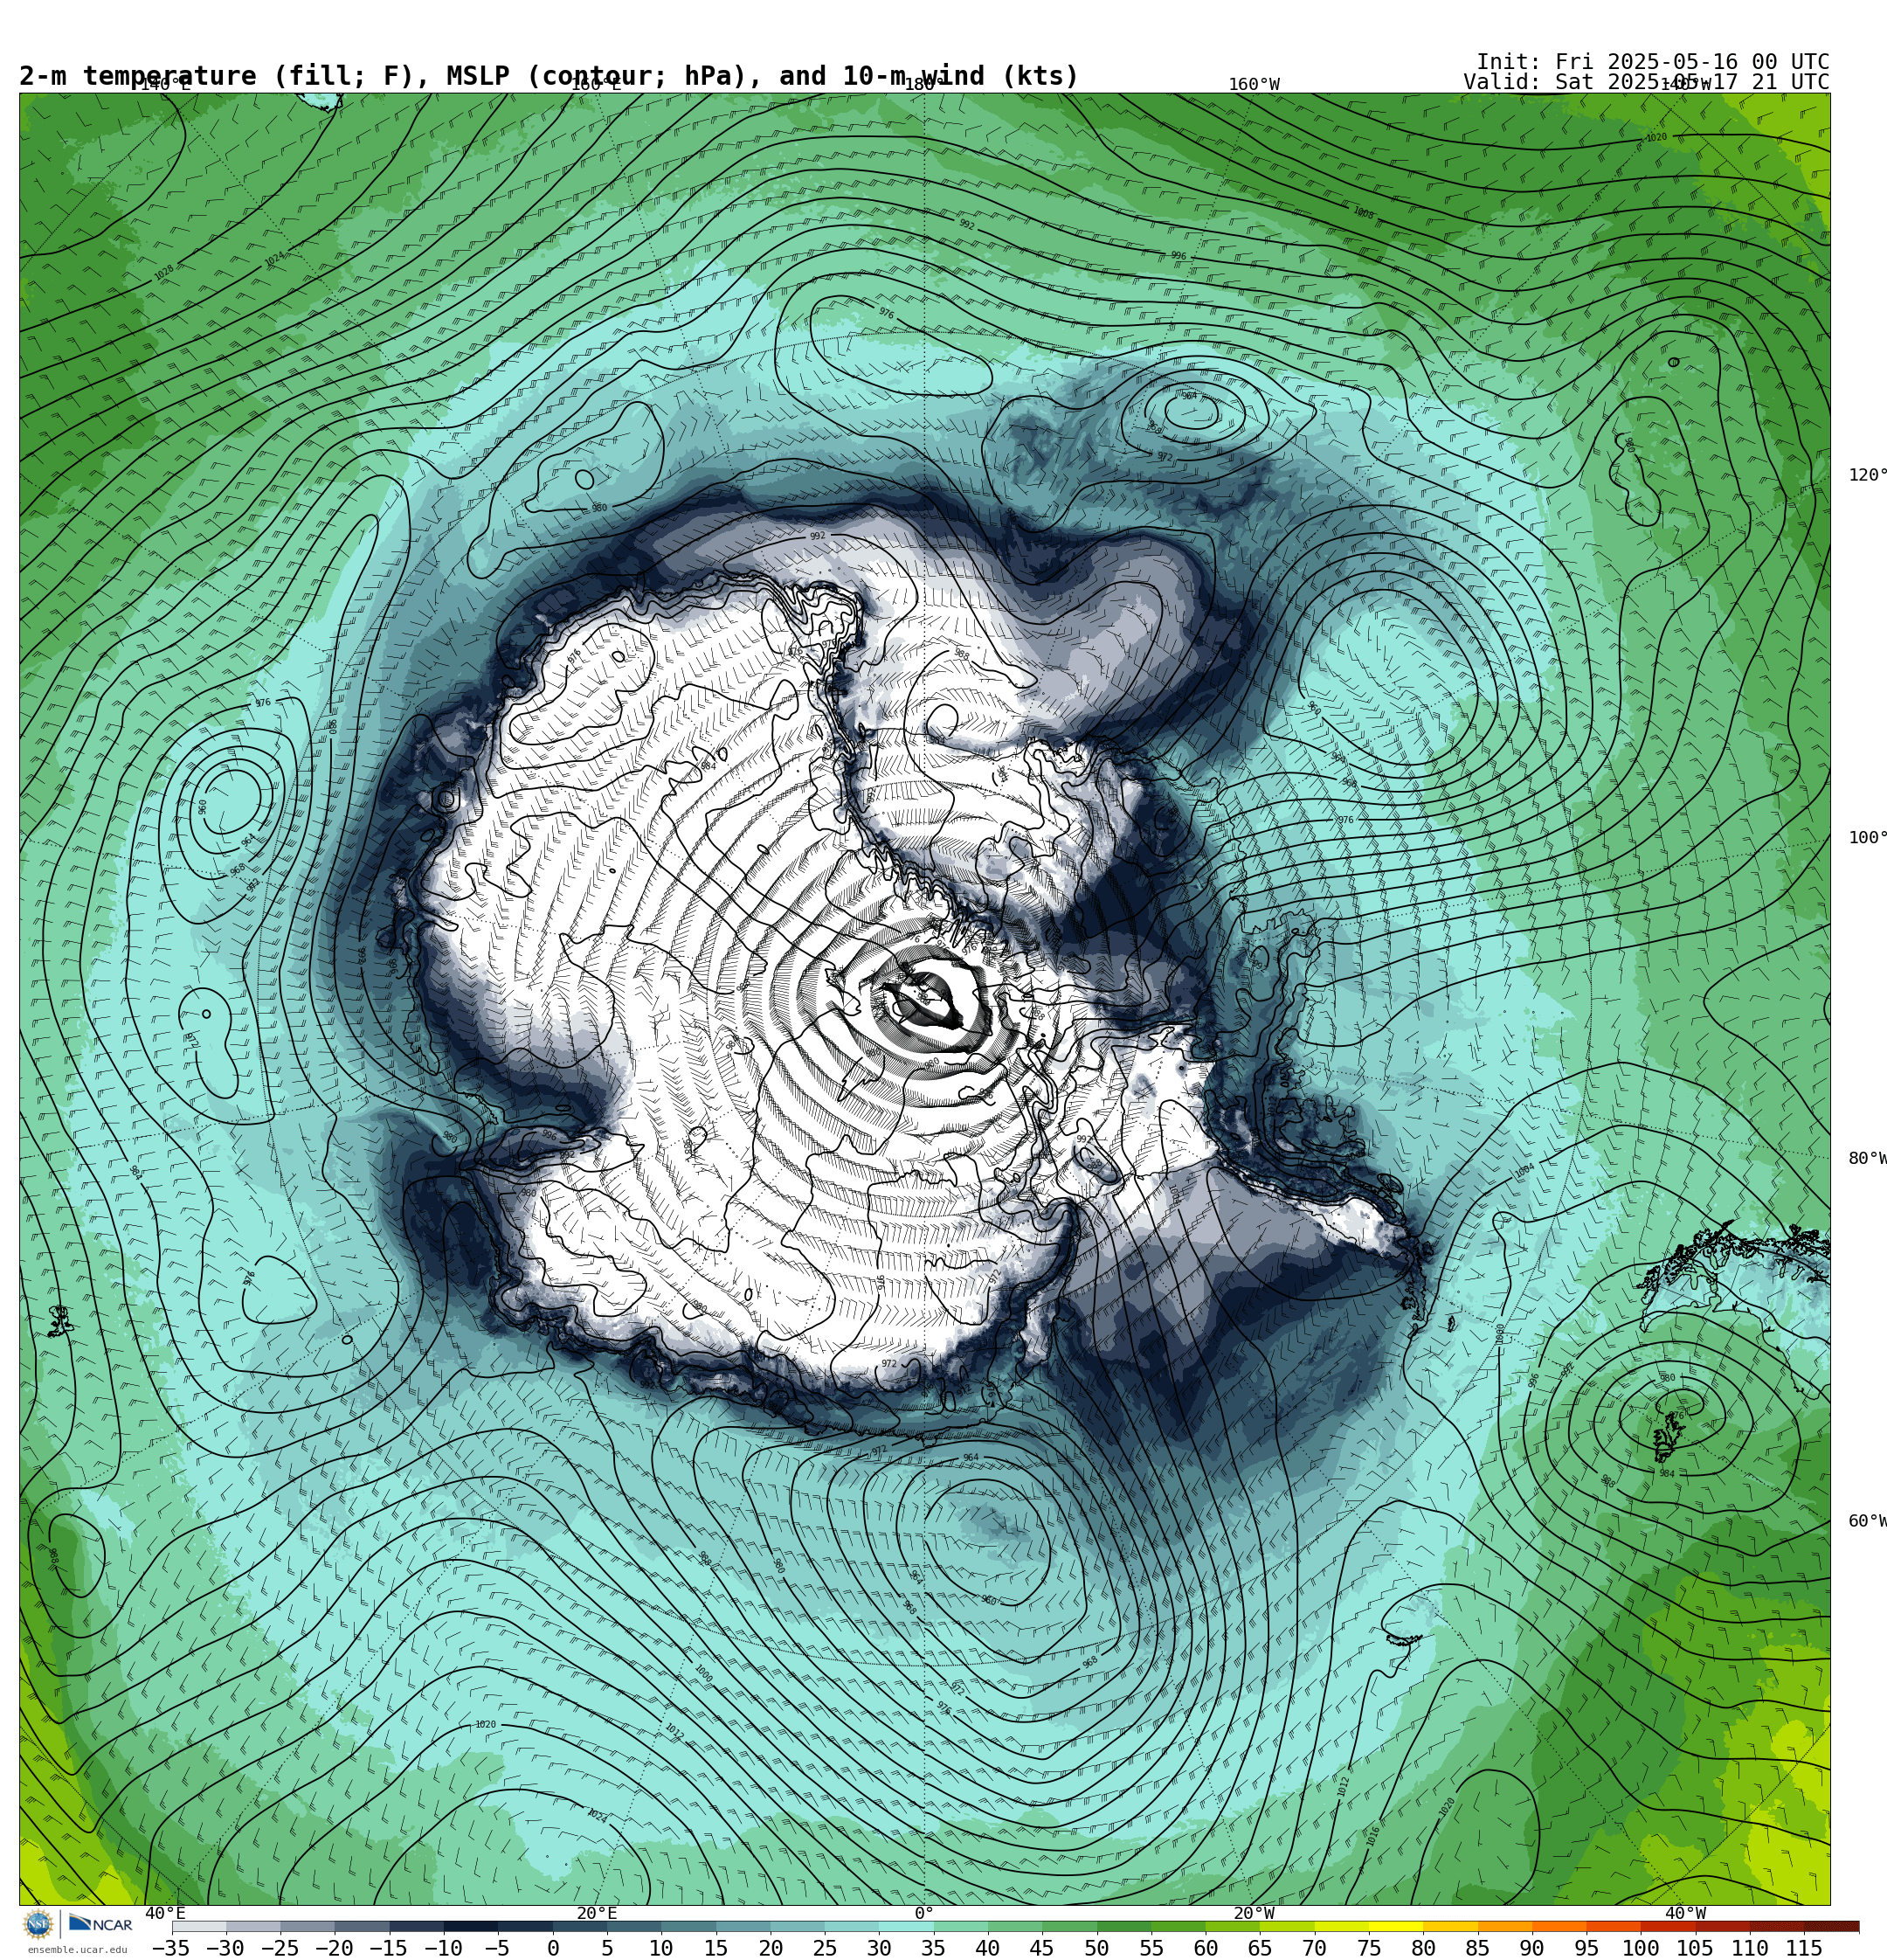Viewport: 1887px width, 1960px height.
Task: Open the ensemble.ucar.edu link text
Action: click(x=77, y=1949)
